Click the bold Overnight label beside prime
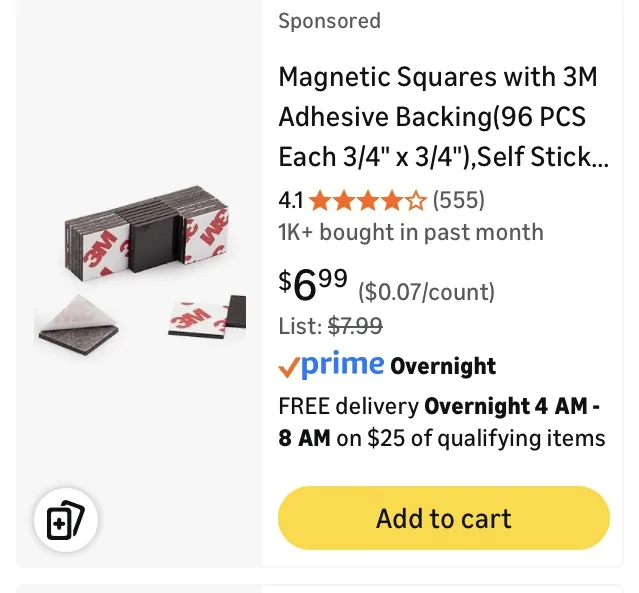The image size is (639, 593). [x=443, y=366]
